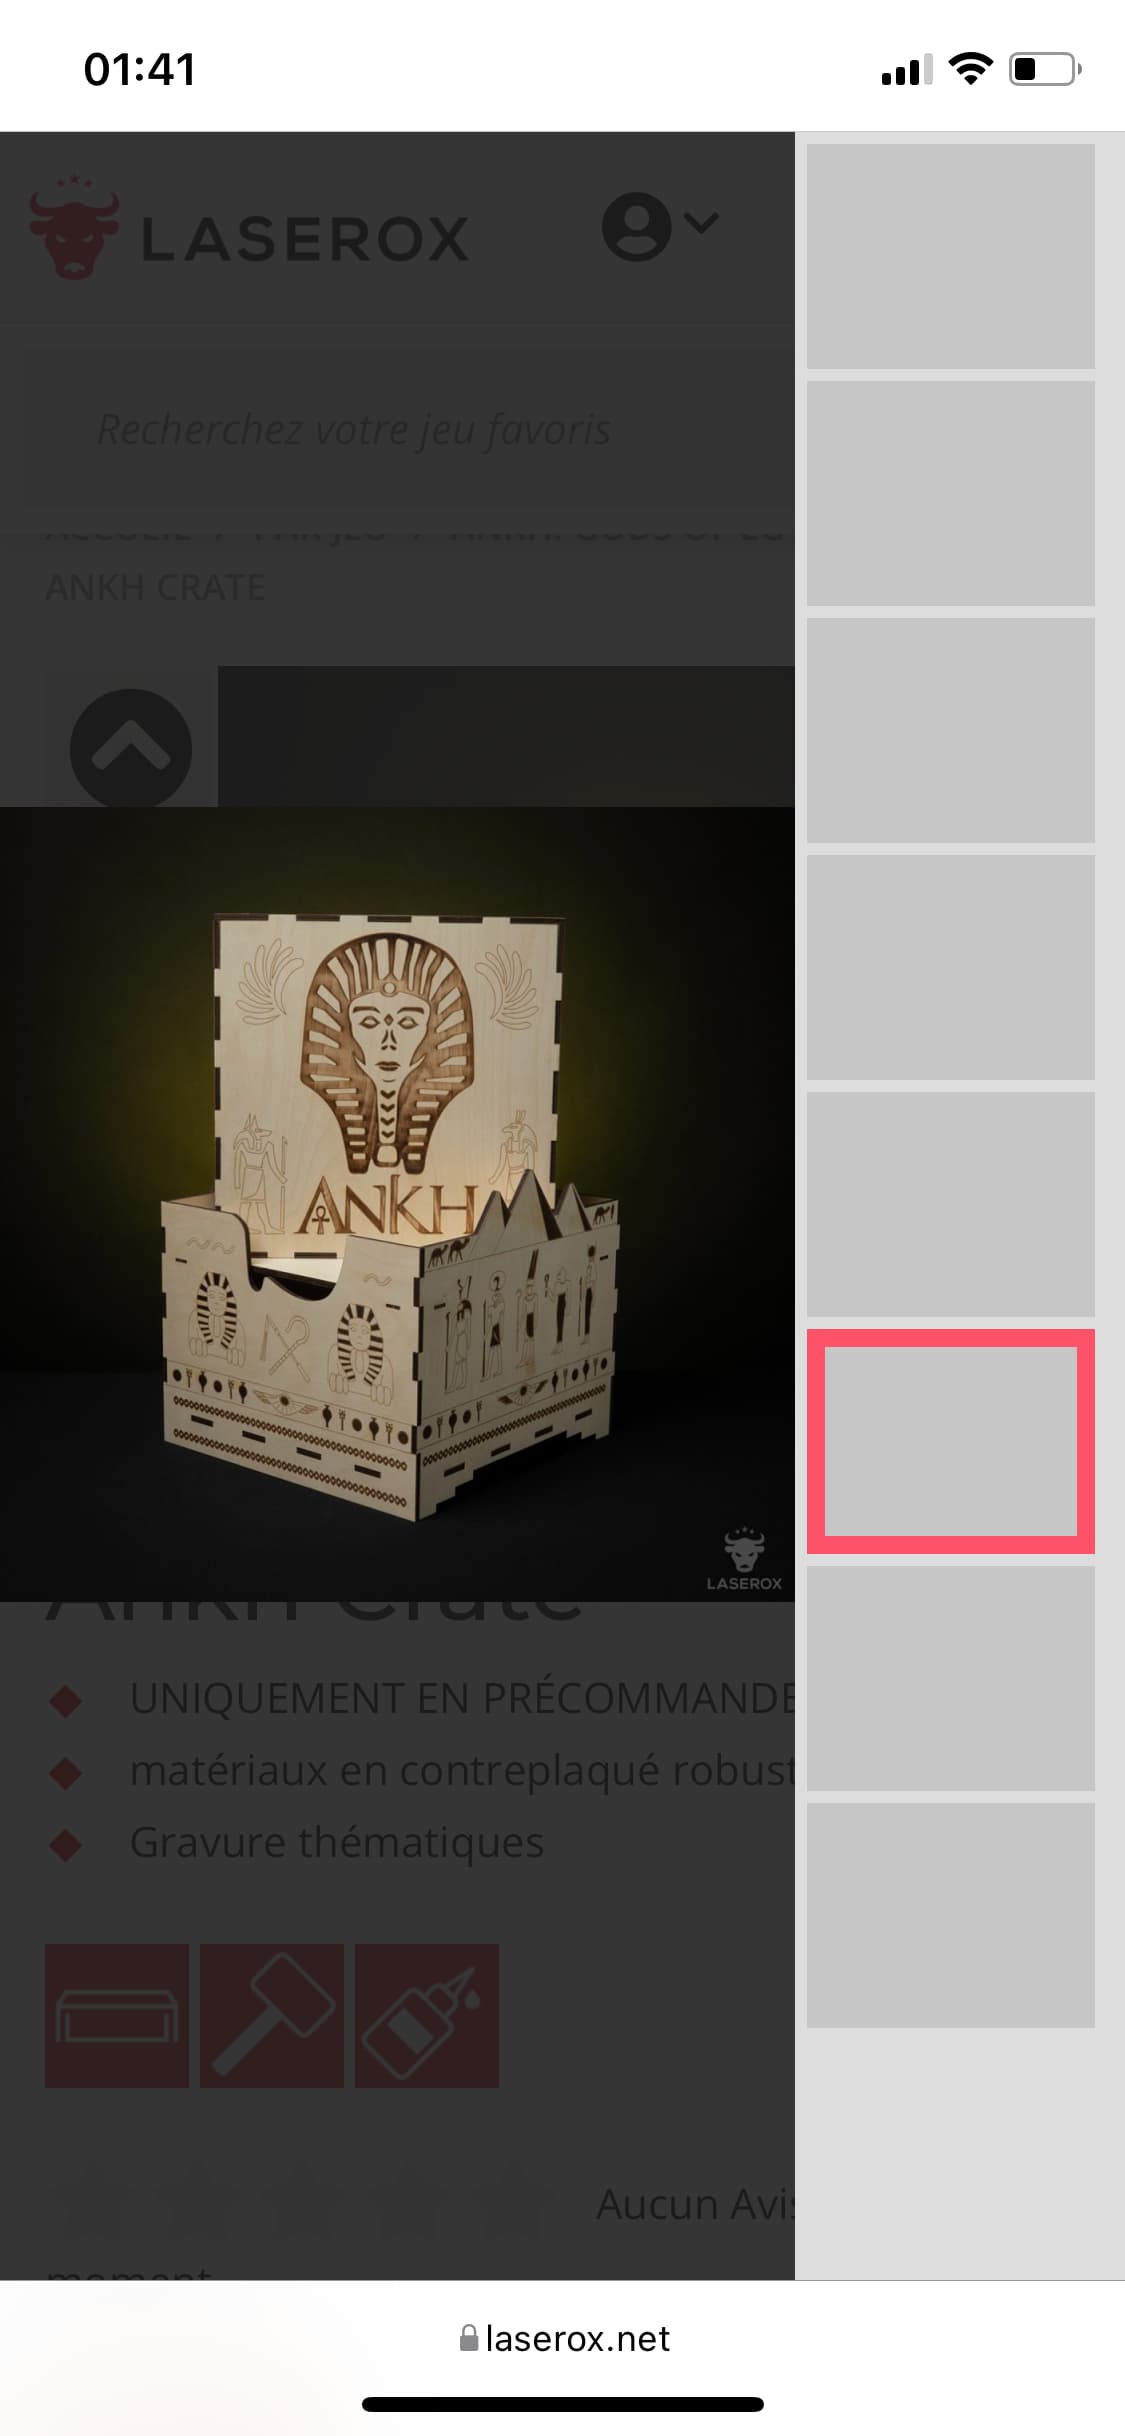This screenshot has width=1125, height=2436.
Task: Tap the Wi-Fi status icon
Action: pos(970,69)
